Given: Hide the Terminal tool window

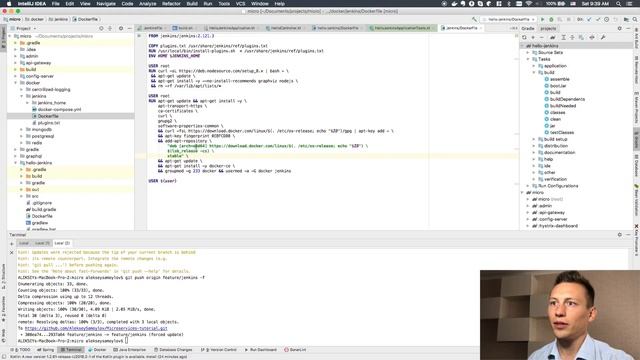Looking at the screenshot, I should (628, 235).
